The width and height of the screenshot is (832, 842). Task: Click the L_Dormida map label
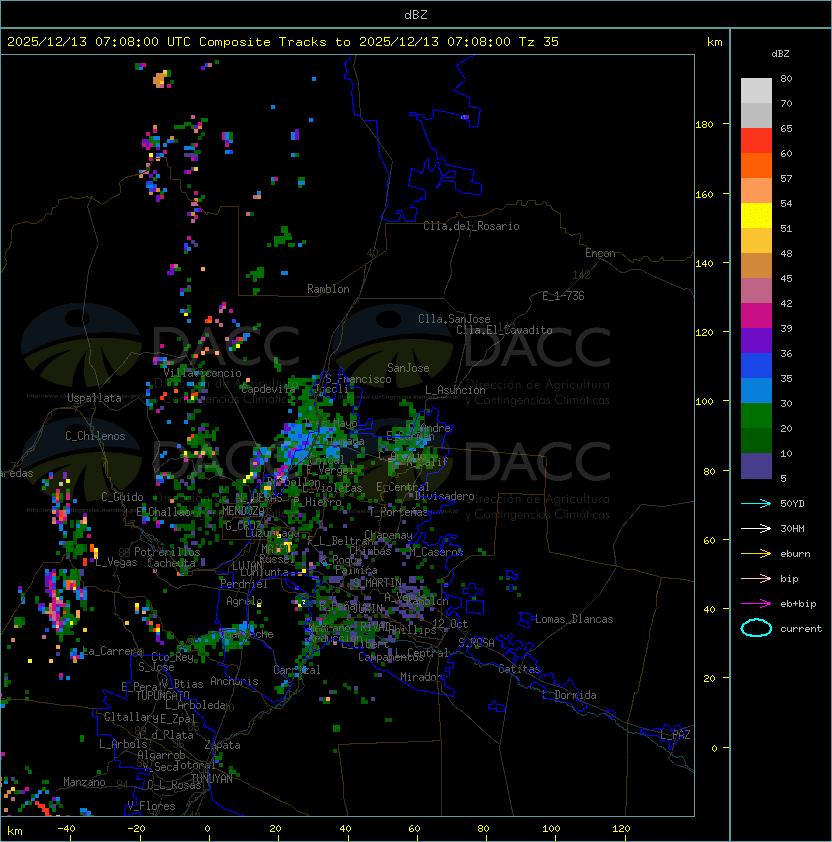click(x=569, y=695)
